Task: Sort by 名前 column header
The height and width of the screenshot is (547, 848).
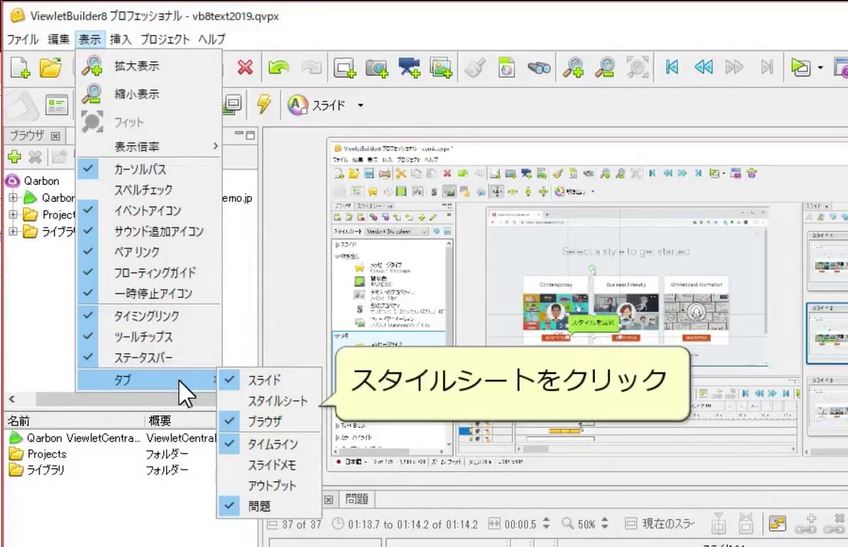Action: click(74, 420)
